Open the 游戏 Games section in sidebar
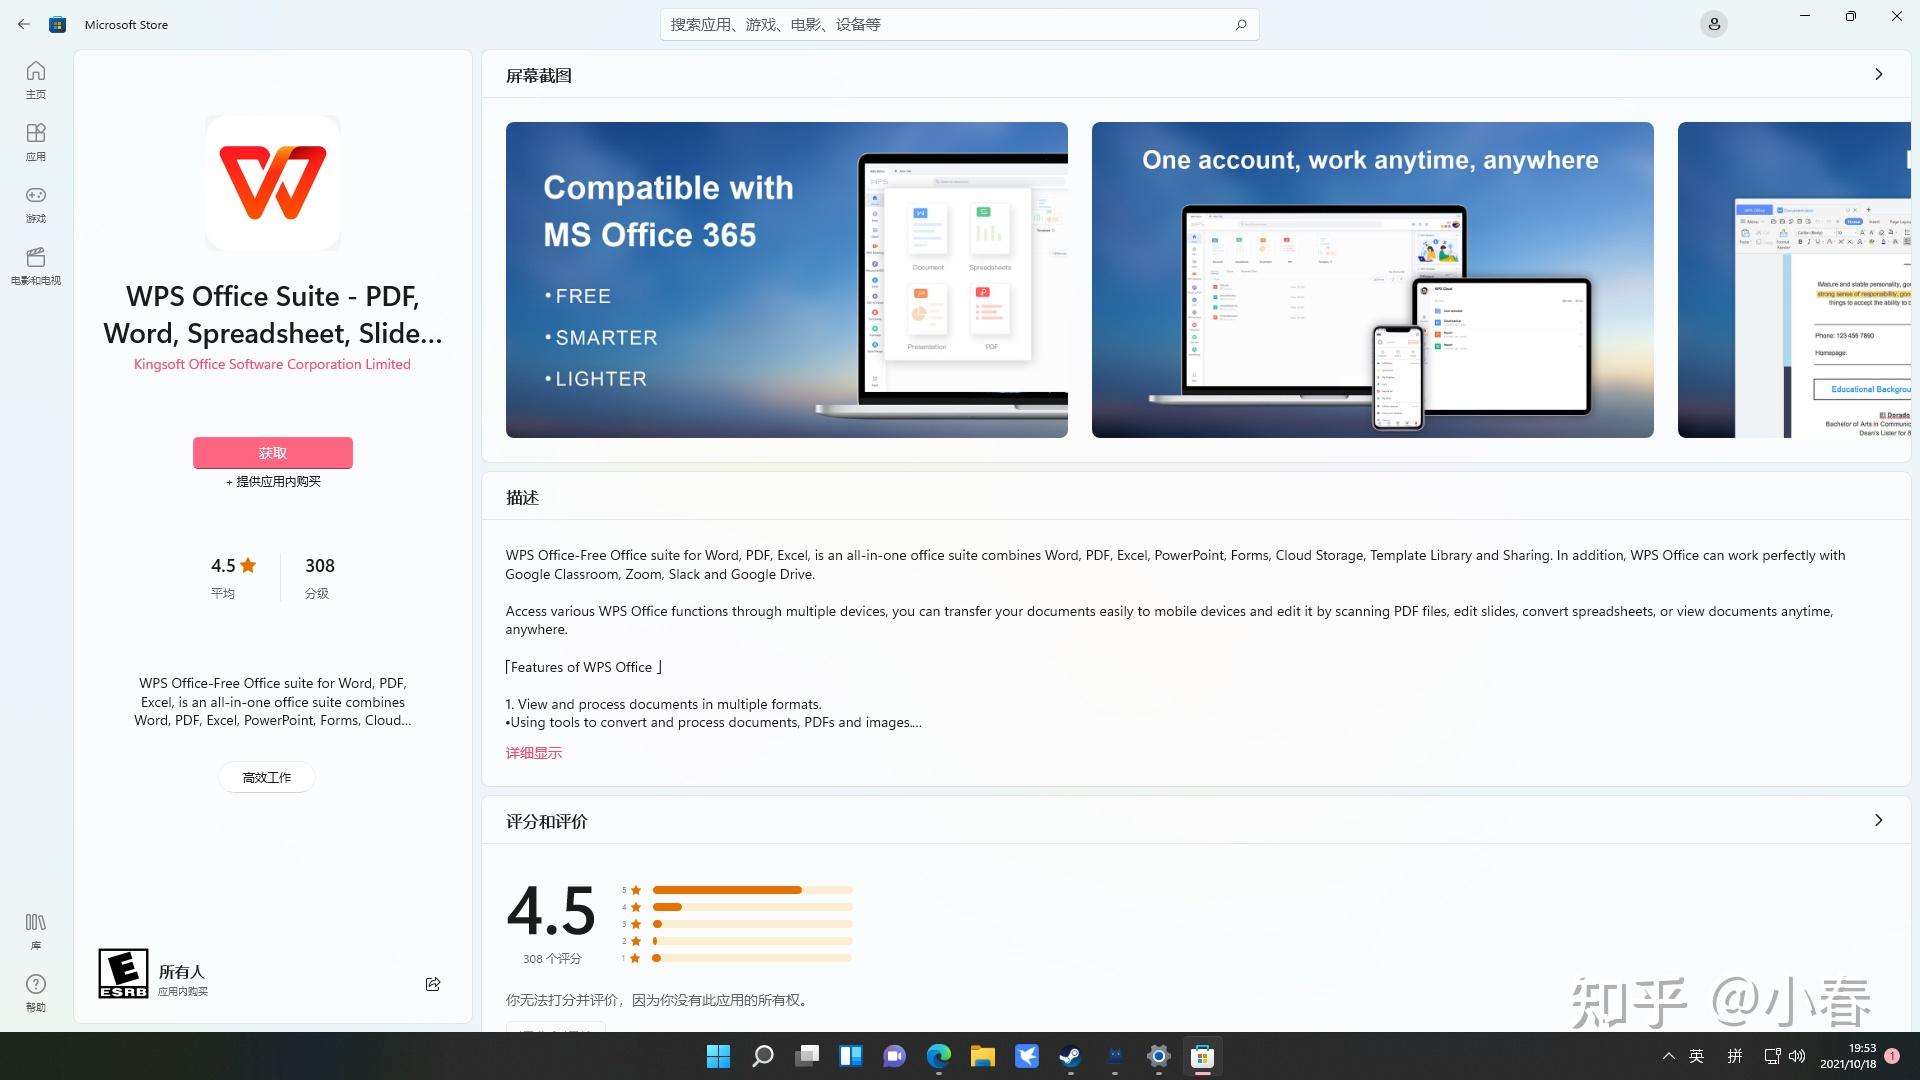Viewport: 1920px width, 1080px height. coord(35,205)
